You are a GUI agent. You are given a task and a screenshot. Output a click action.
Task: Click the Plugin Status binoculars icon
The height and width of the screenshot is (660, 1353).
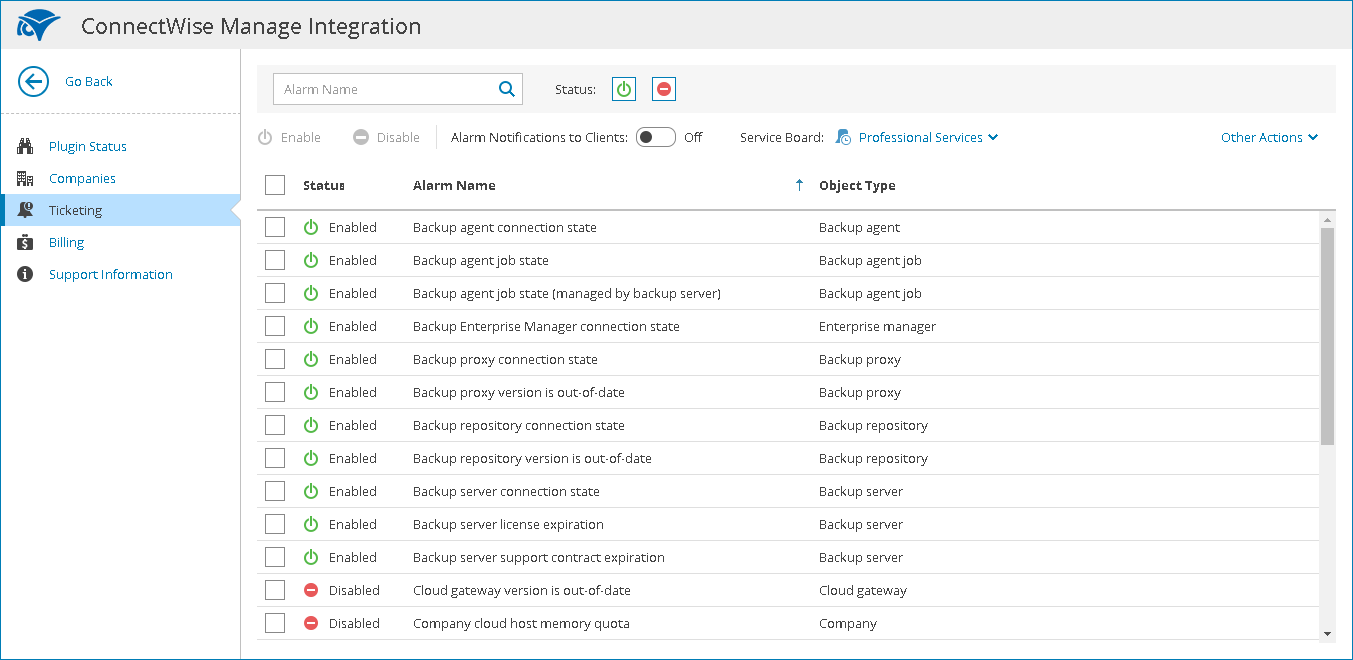[26, 147]
